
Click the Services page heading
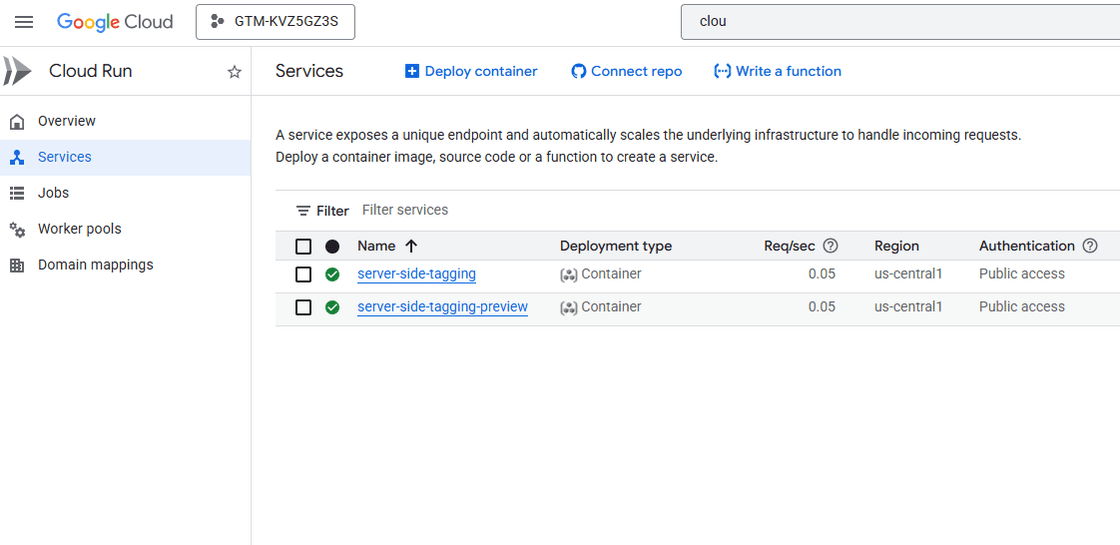tap(309, 71)
